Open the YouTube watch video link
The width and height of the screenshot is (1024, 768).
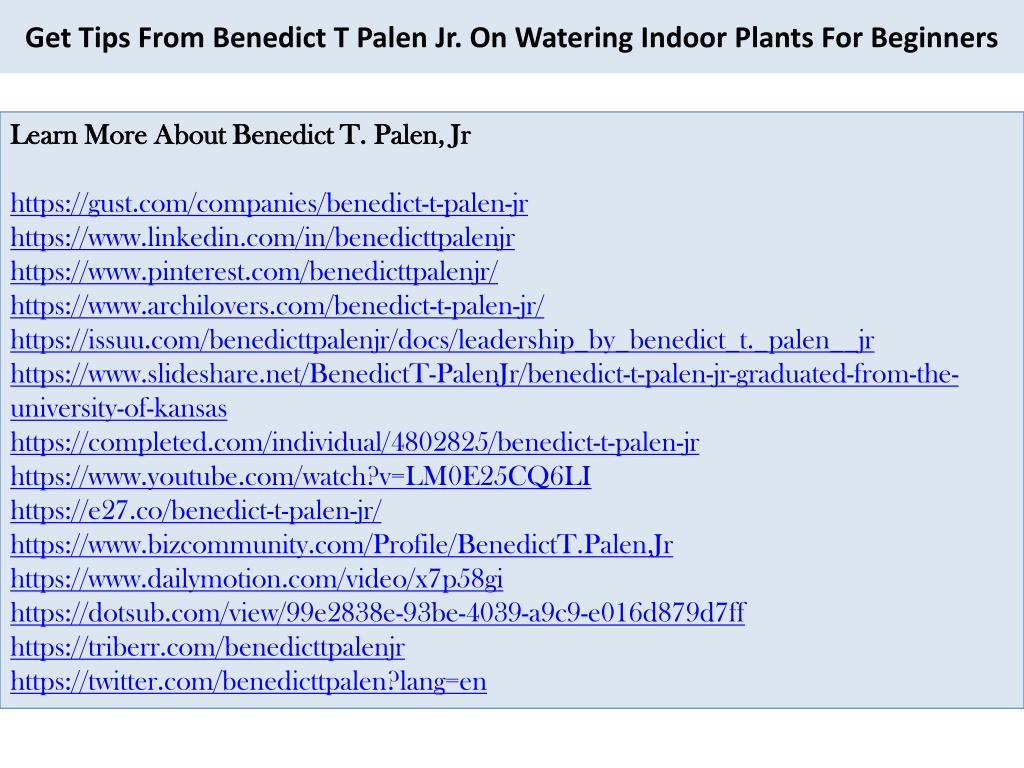click(x=300, y=477)
